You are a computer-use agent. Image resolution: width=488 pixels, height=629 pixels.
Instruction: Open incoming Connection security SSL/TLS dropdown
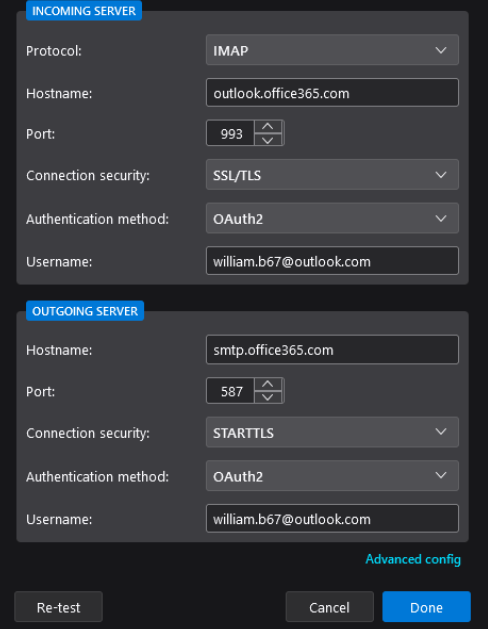pyautogui.click(x=332, y=175)
